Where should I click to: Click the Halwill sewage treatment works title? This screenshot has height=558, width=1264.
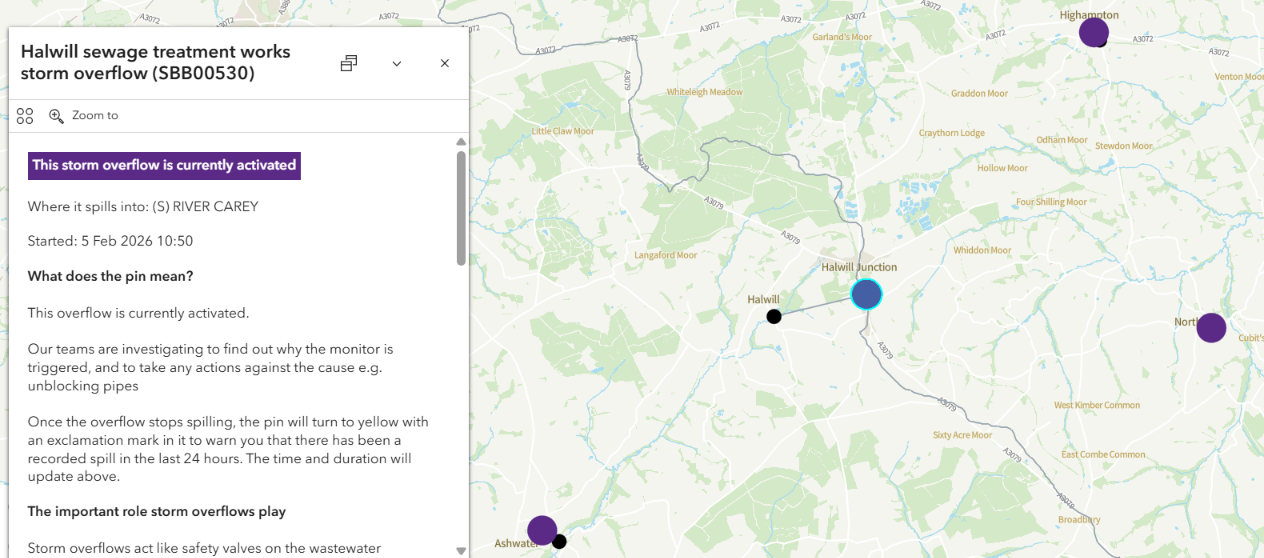(155, 62)
